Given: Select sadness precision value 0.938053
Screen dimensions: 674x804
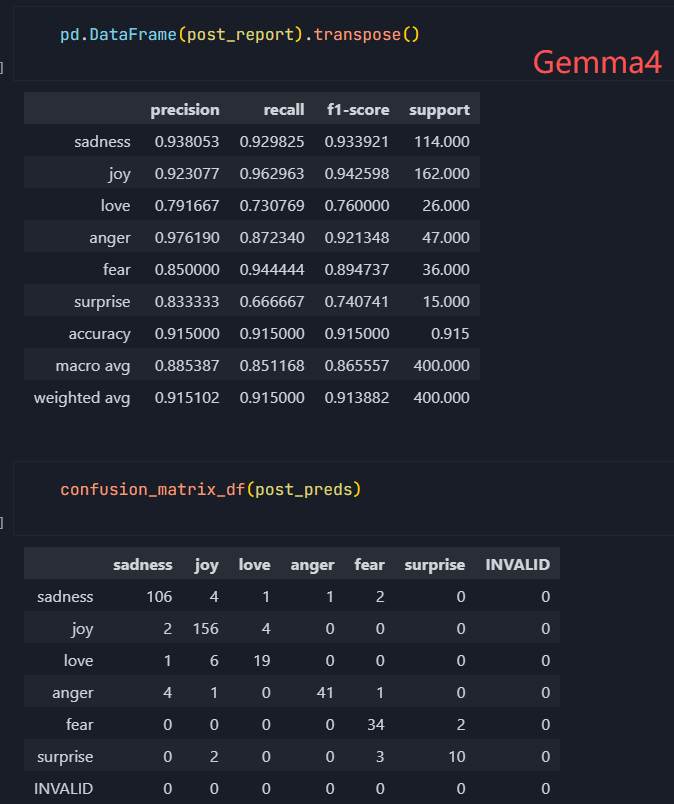Looking at the screenshot, I should (x=187, y=142).
